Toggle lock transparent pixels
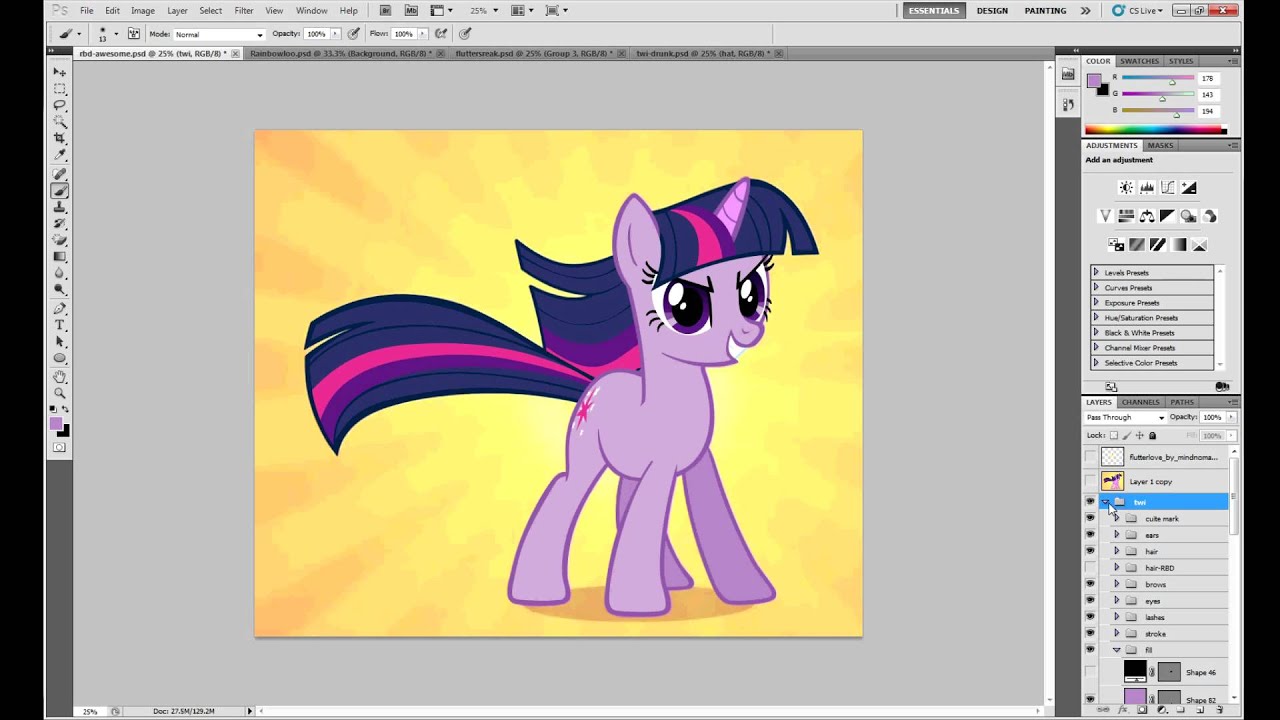This screenshot has width=1280, height=720. coord(1113,436)
